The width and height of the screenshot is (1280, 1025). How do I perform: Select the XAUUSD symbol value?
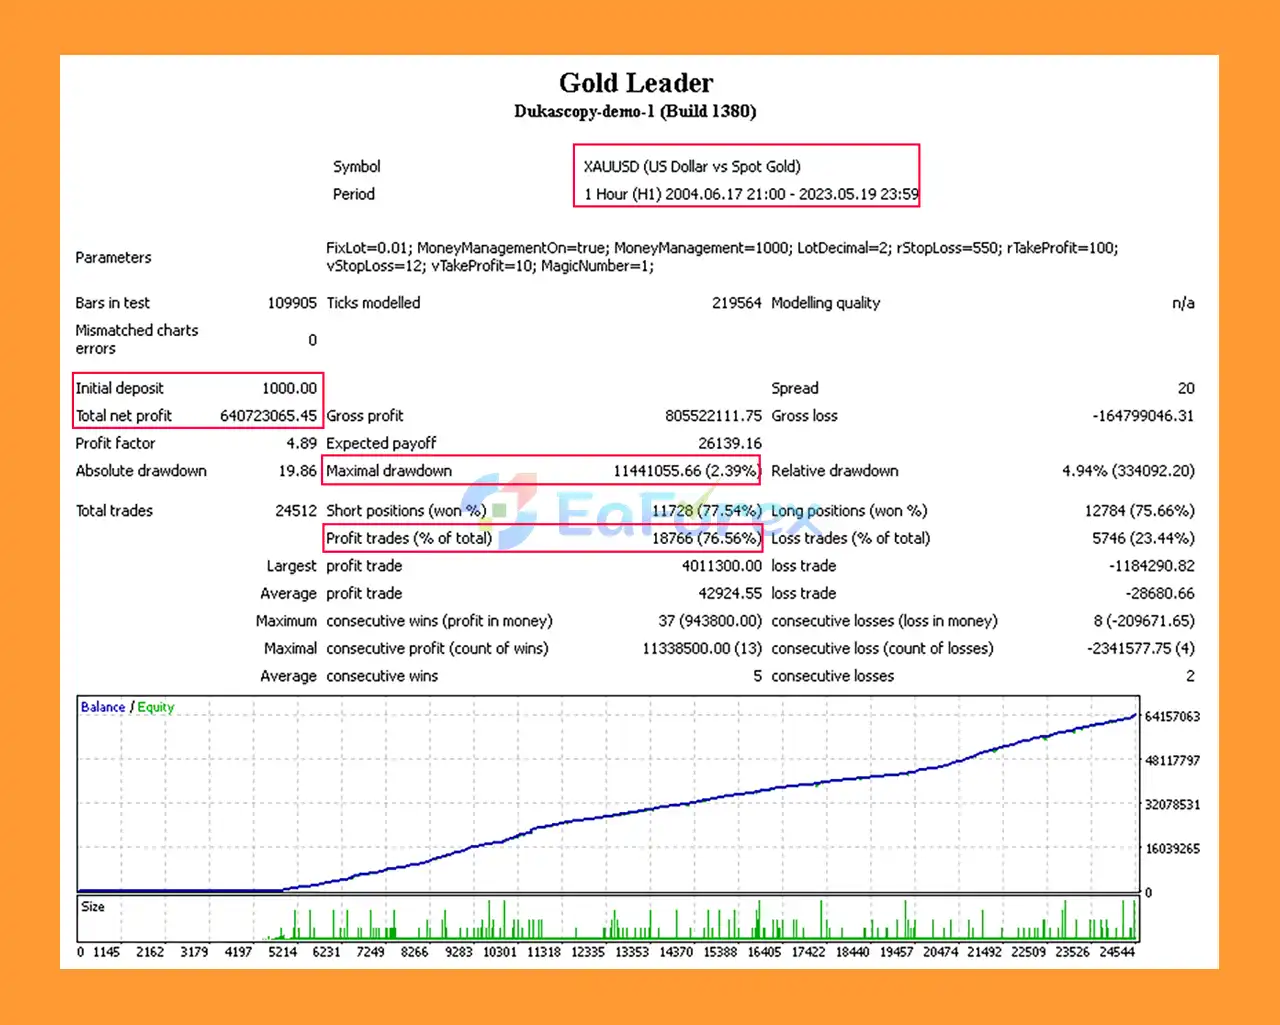click(x=692, y=167)
